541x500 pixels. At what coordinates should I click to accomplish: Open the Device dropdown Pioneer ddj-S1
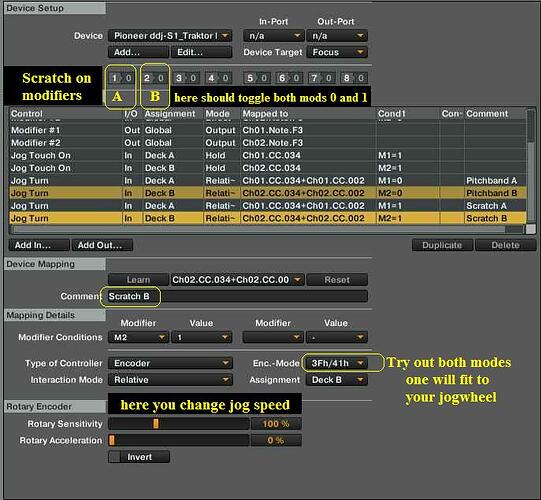click(x=170, y=36)
